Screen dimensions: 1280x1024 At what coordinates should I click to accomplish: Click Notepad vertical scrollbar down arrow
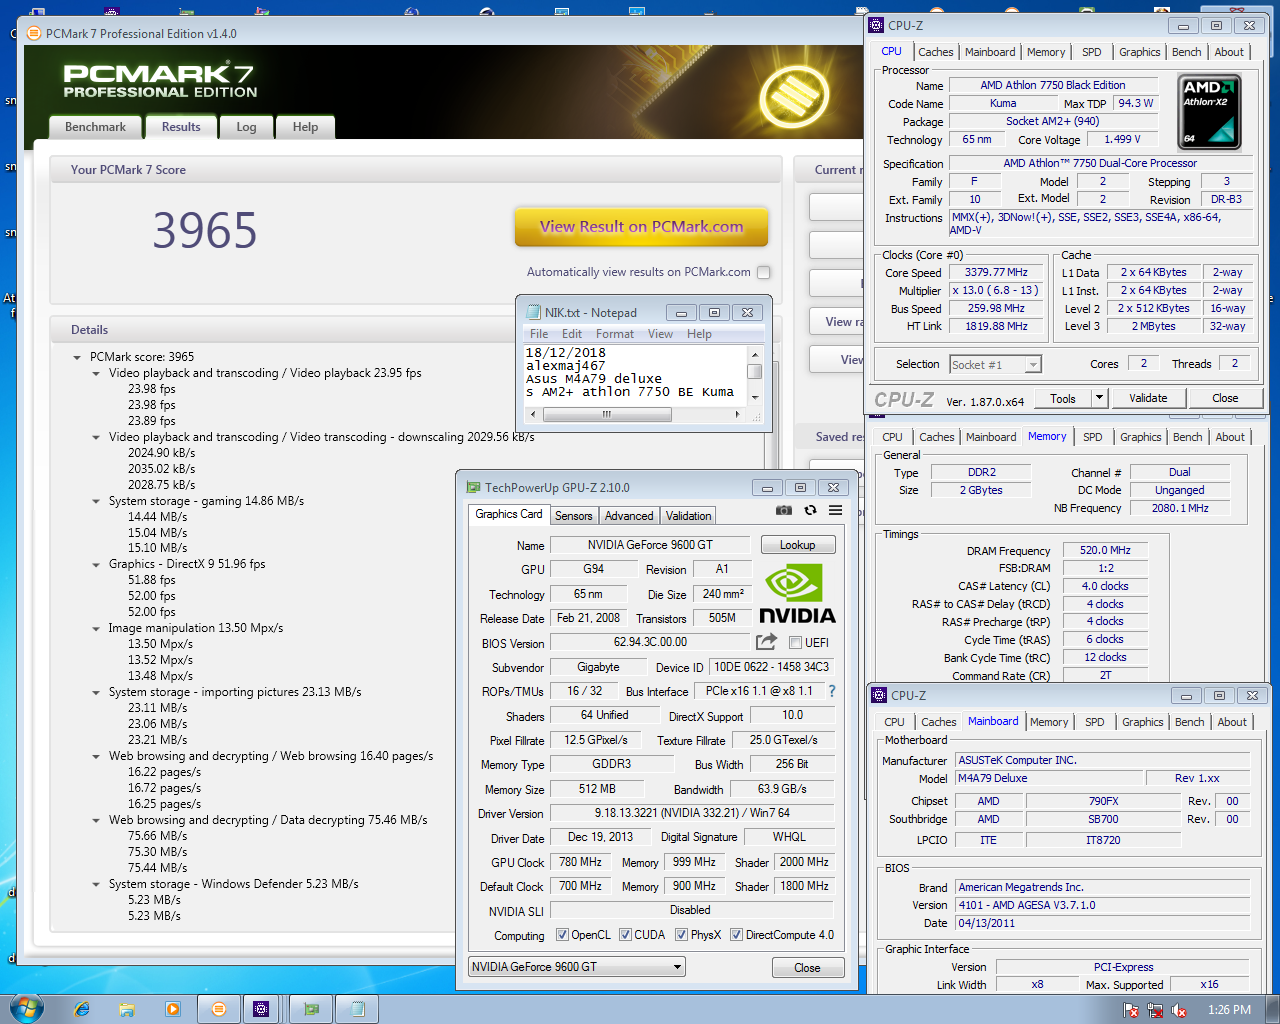click(755, 397)
